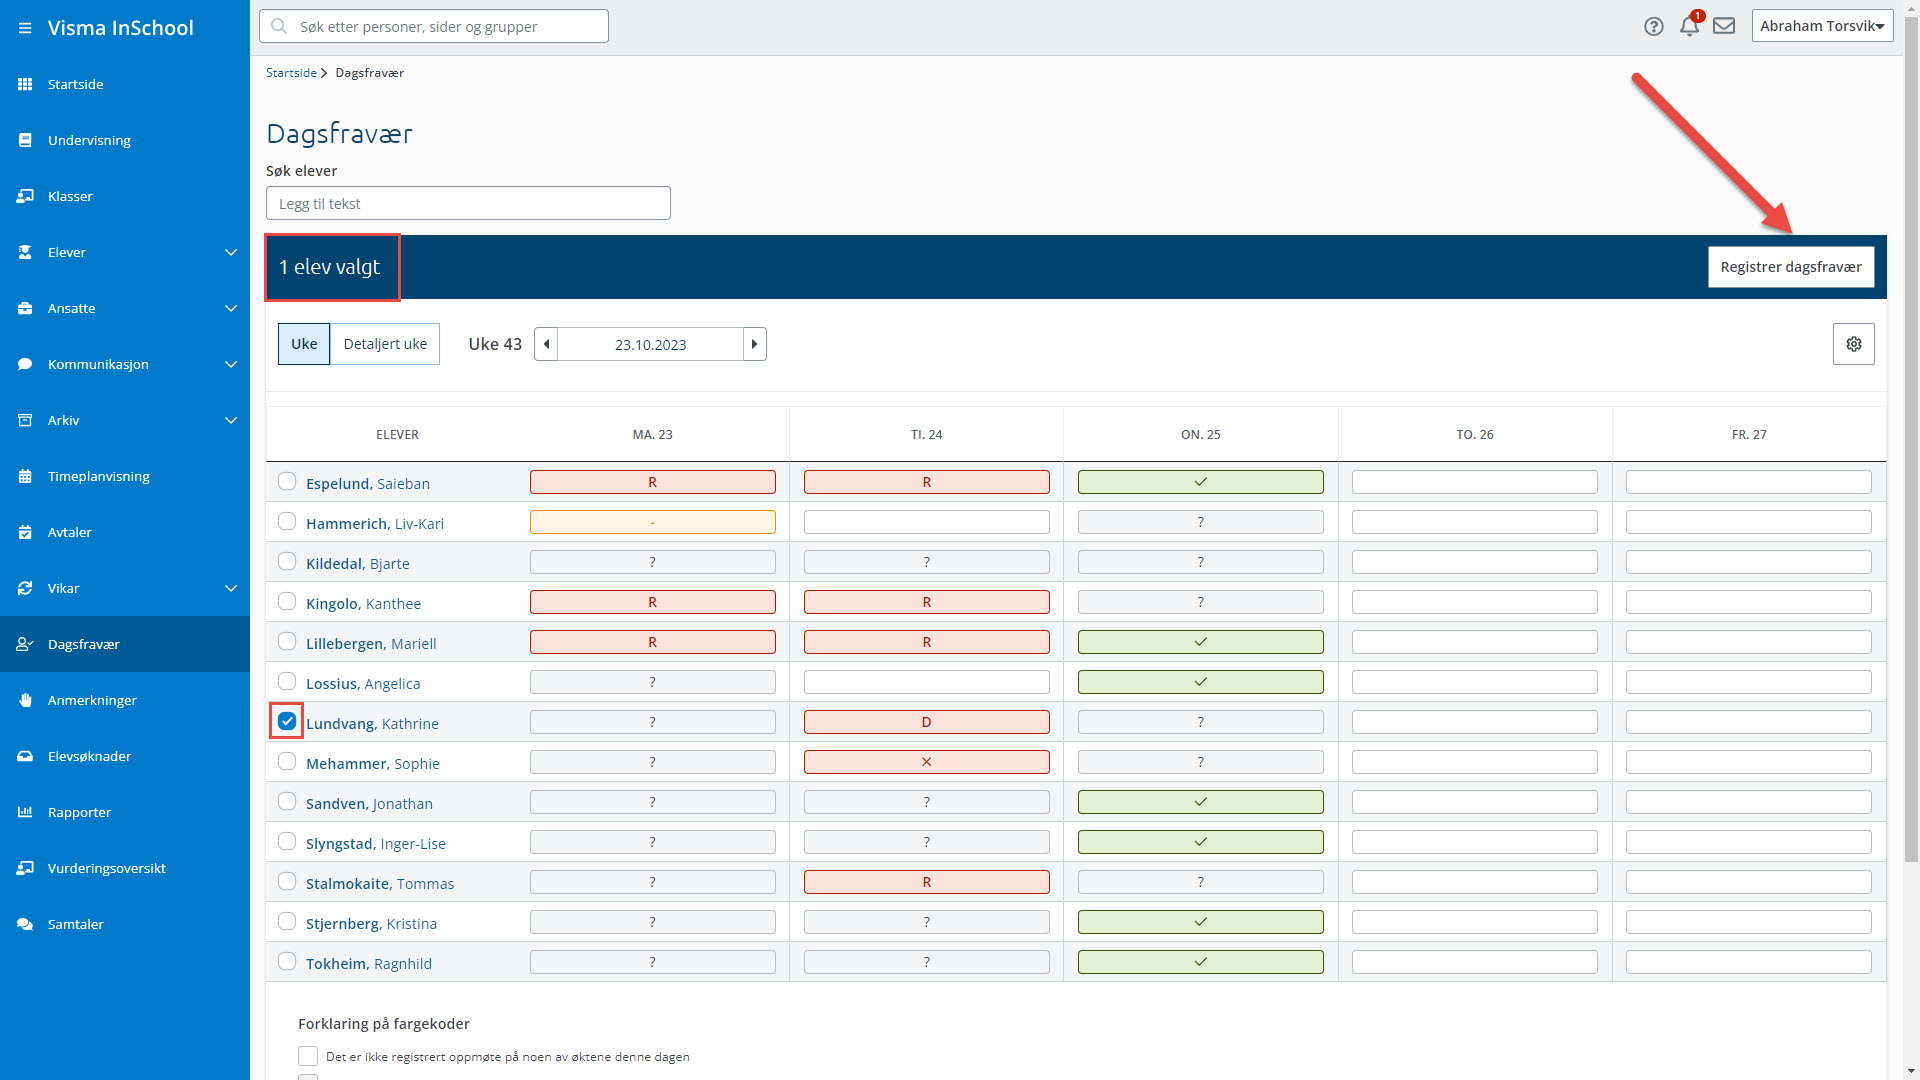This screenshot has height=1080, width=1920.
Task: Select checkbox for Espelund, Saieban
Action: [287, 481]
